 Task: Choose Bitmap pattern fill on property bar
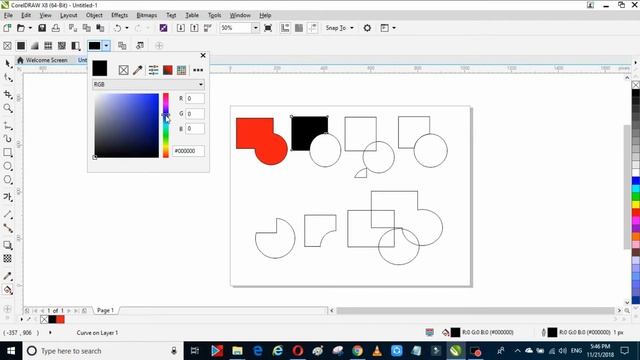click(62, 46)
